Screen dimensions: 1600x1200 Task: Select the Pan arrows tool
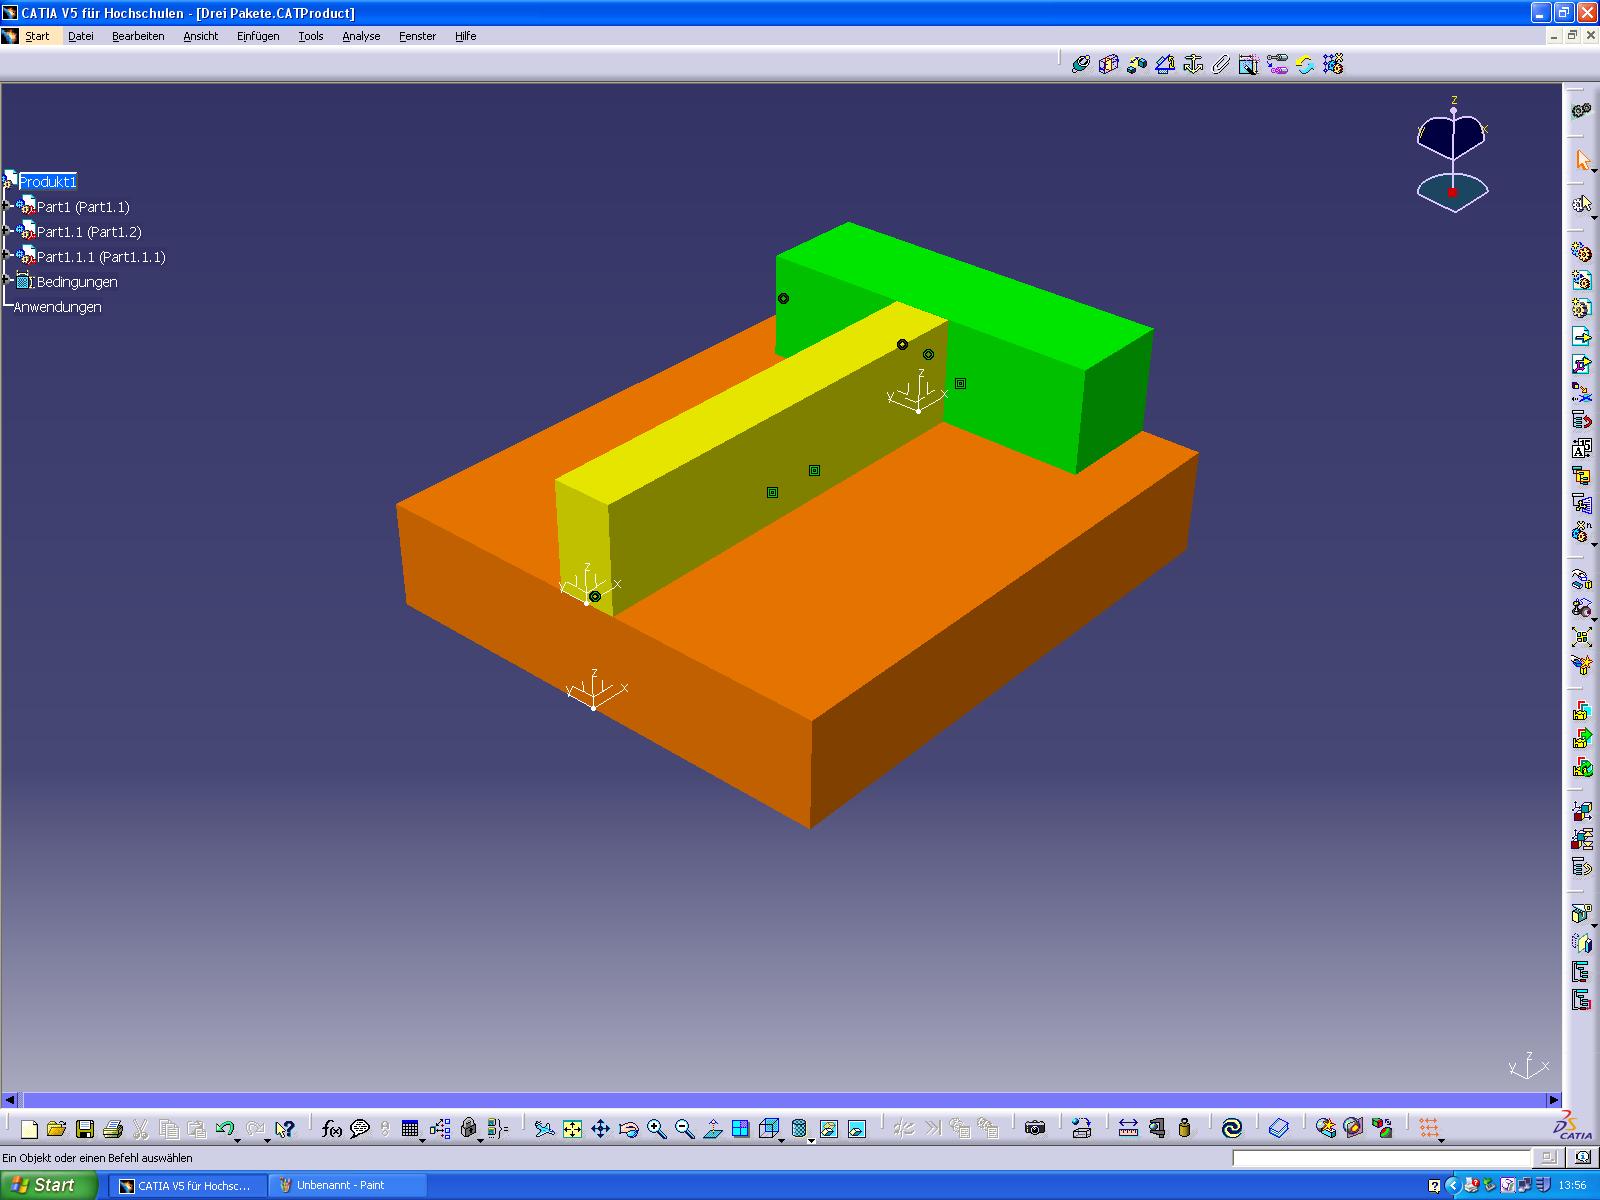(x=600, y=1129)
